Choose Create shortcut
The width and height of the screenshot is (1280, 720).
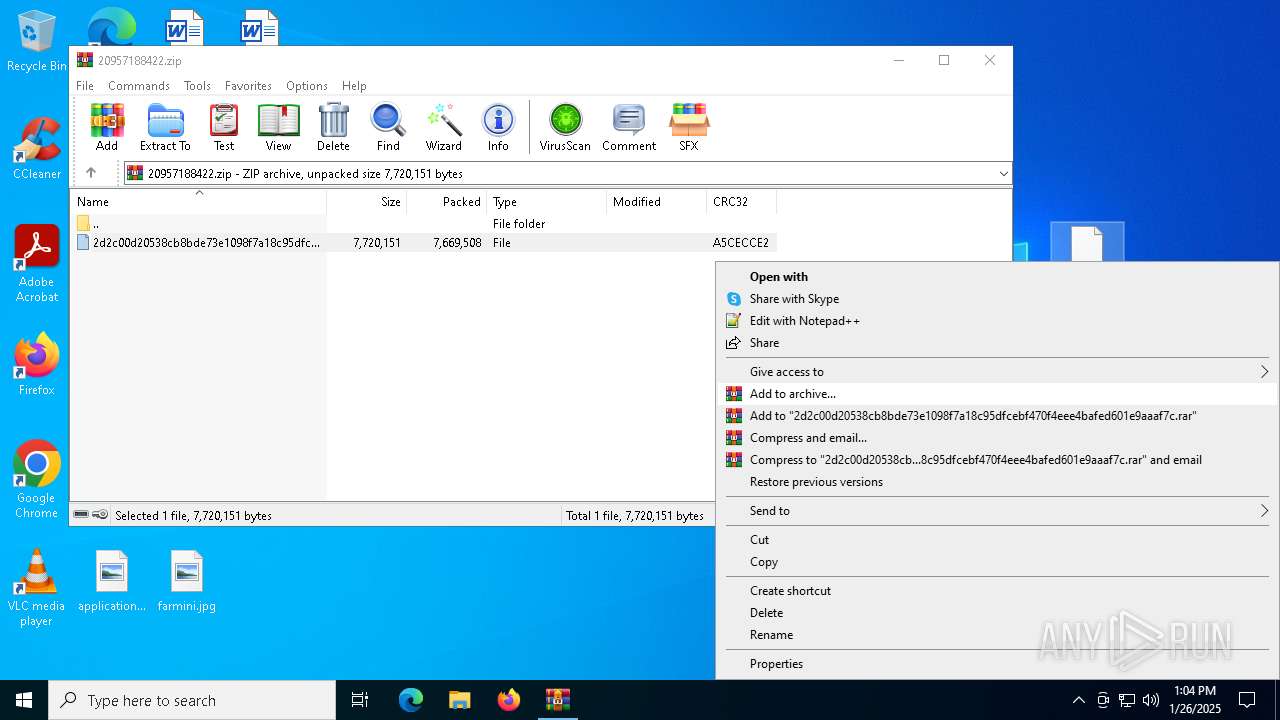tap(998, 591)
